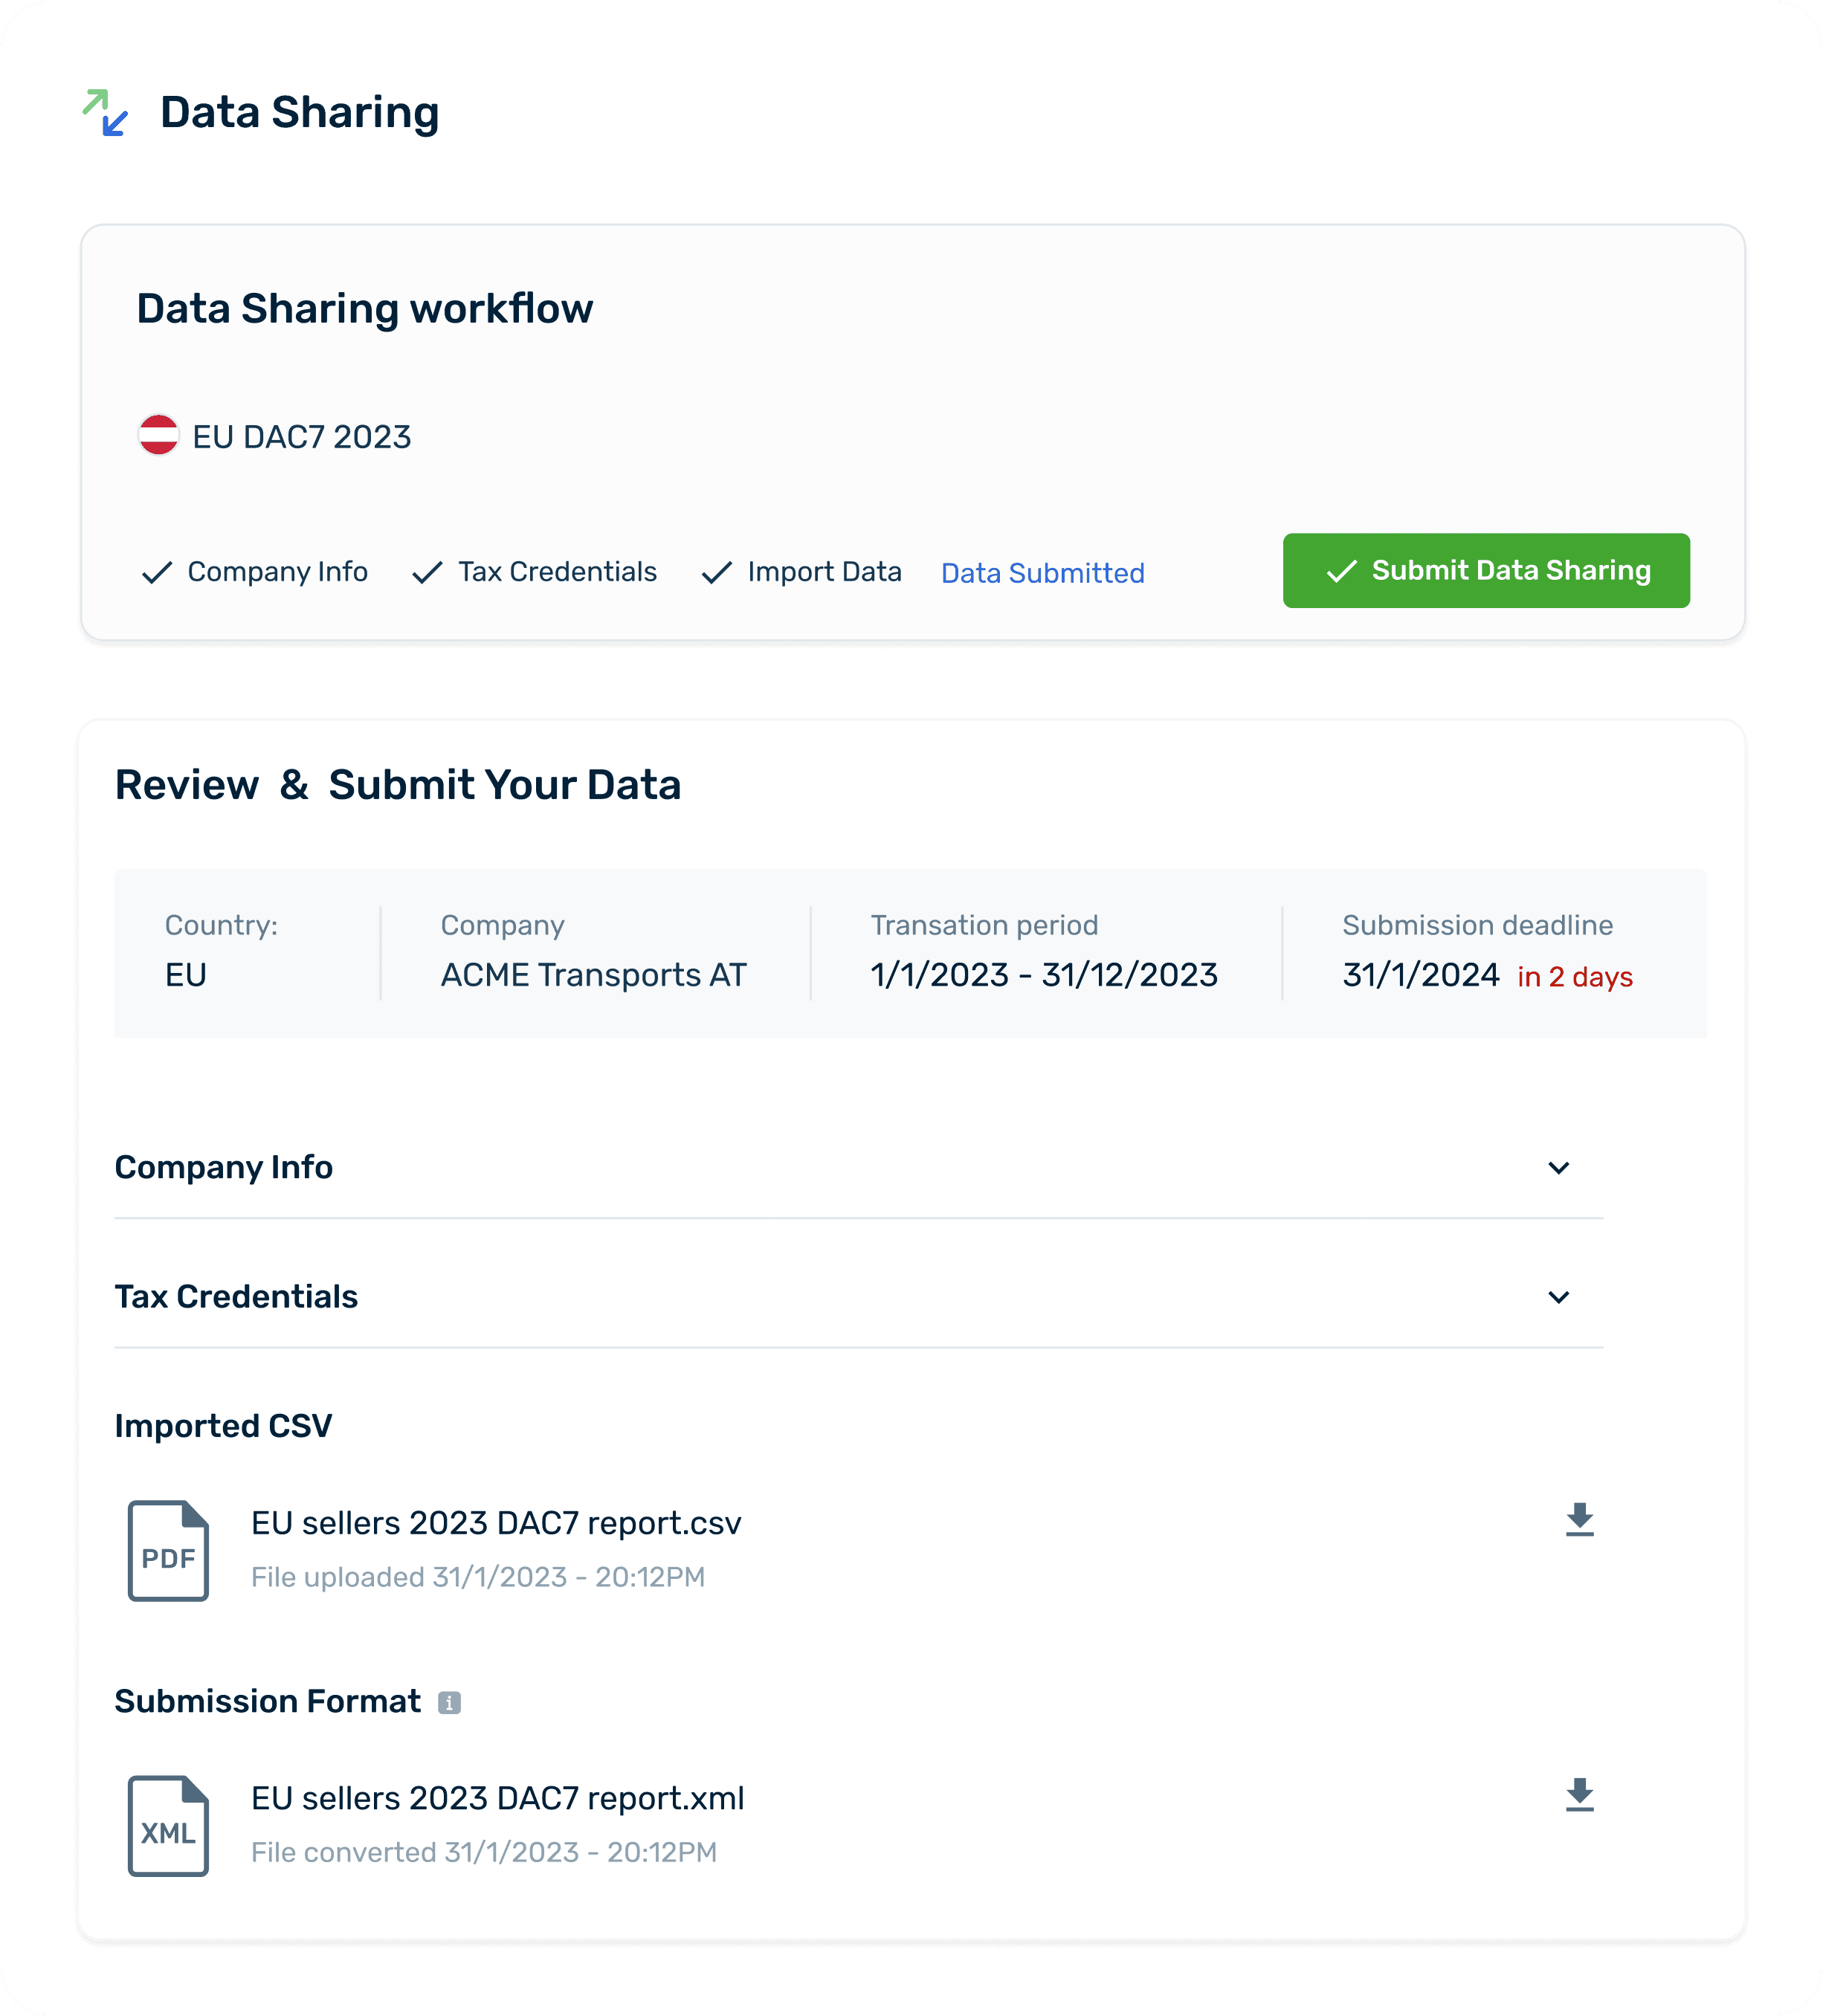Screen dimensions: 1823x2016
Task: Click the Company Info accordion heading
Action: 223,1167
